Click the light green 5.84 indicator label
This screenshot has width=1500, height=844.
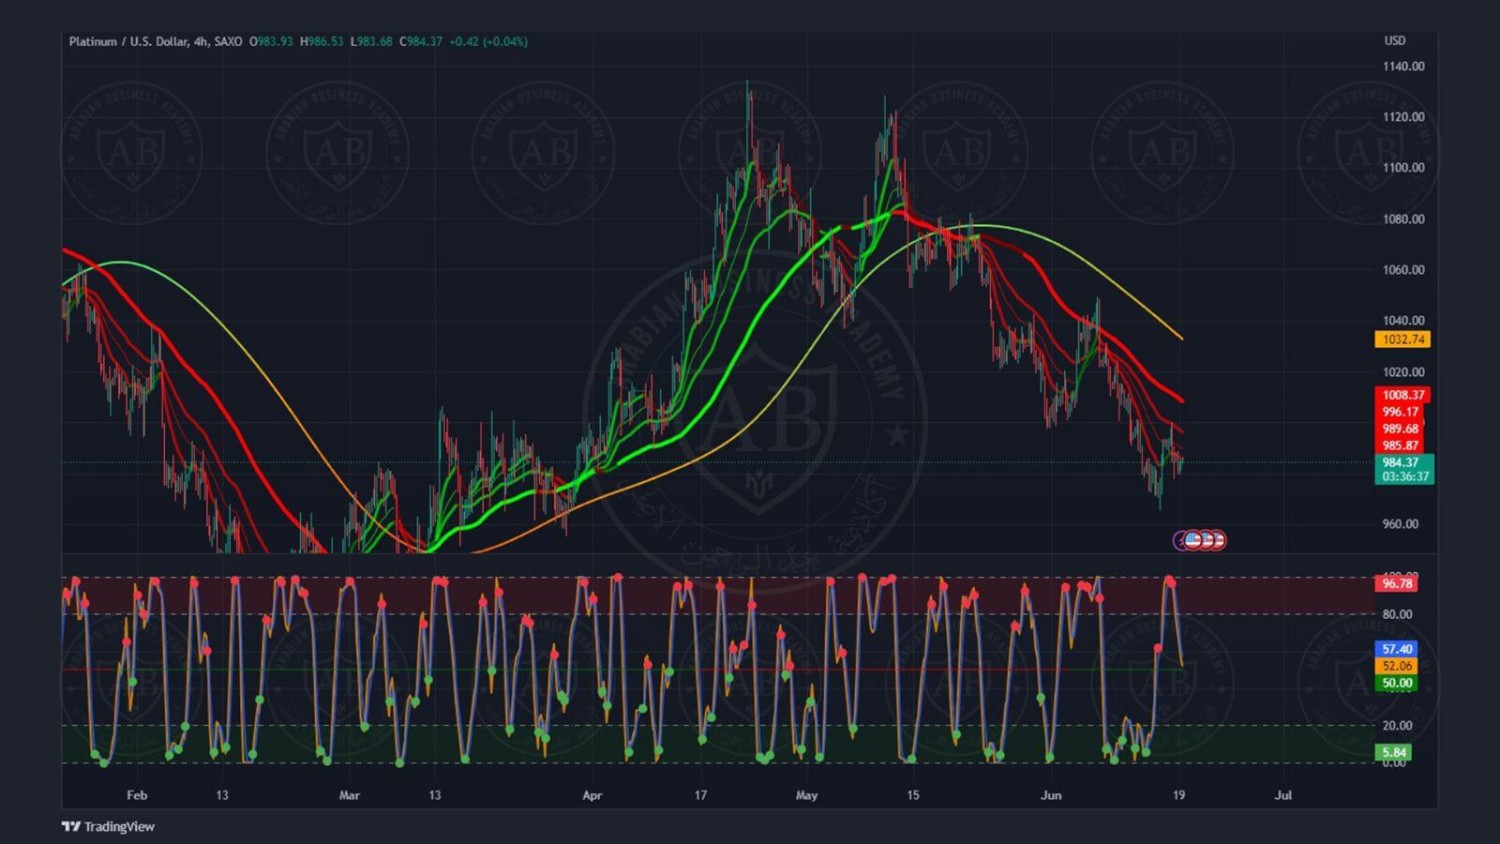[x=1394, y=752]
